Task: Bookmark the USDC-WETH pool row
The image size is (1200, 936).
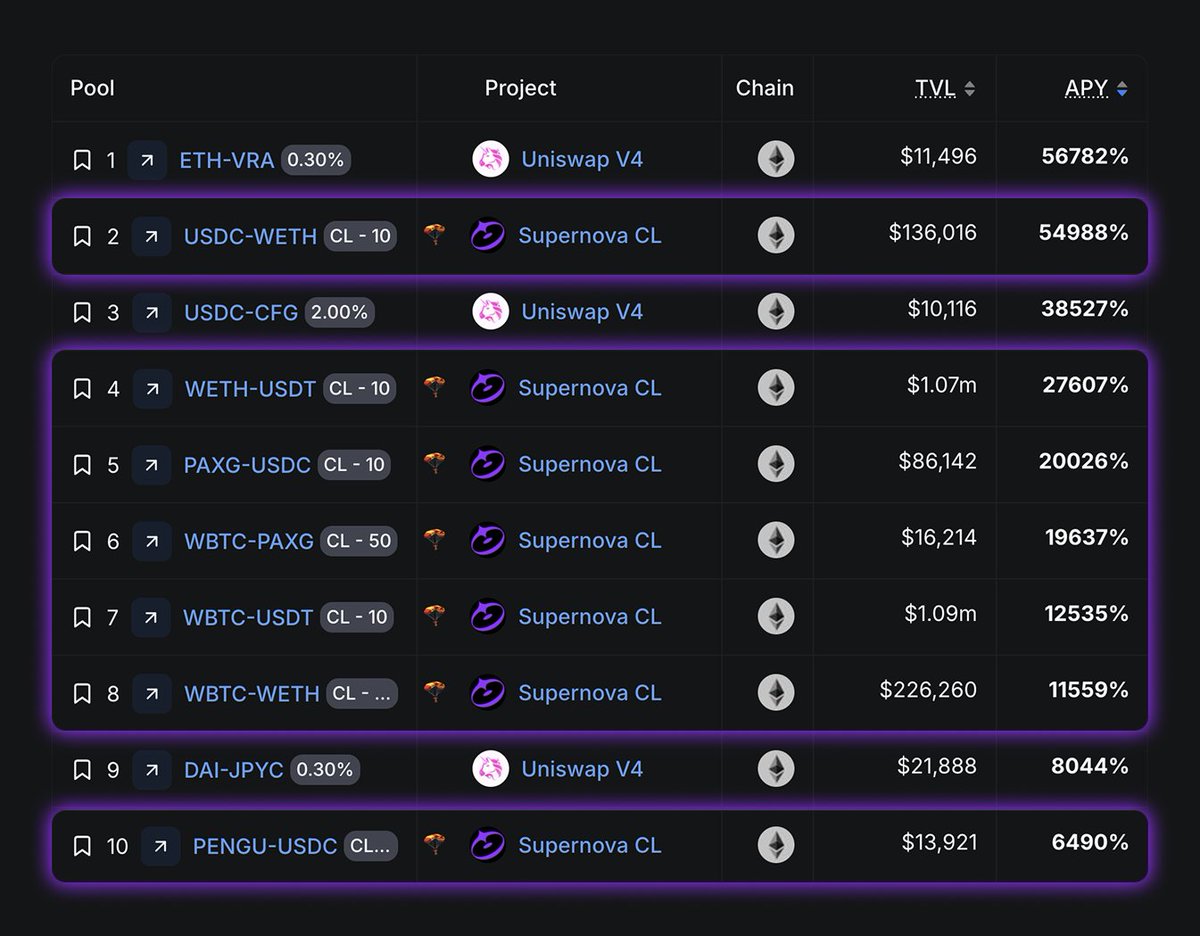Action: pyautogui.click(x=82, y=236)
